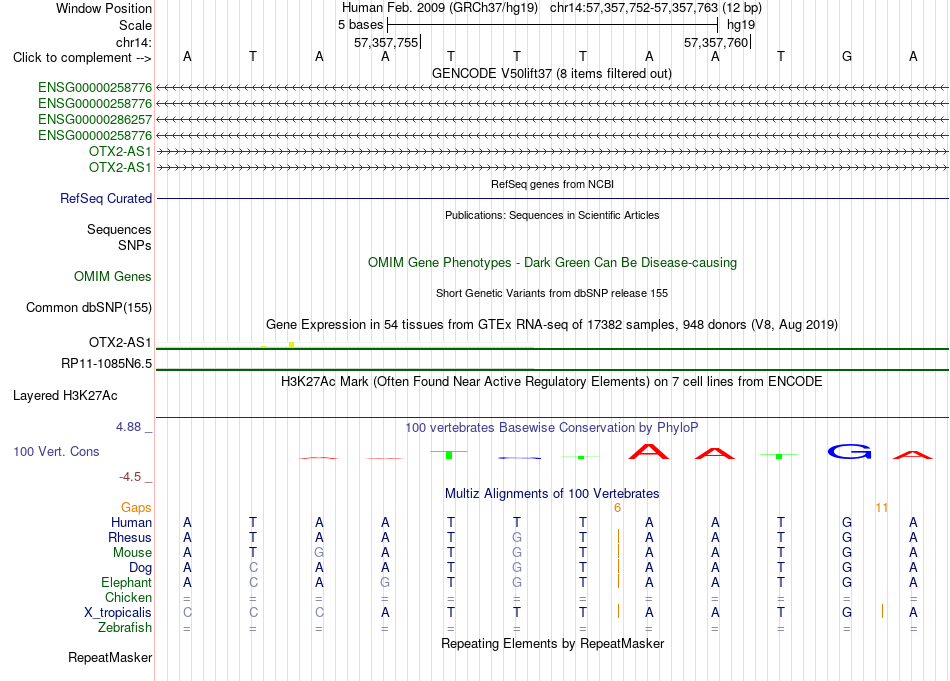
Task: Click the 'RefSeq genes from NCBI' title
Action: click(x=552, y=184)
